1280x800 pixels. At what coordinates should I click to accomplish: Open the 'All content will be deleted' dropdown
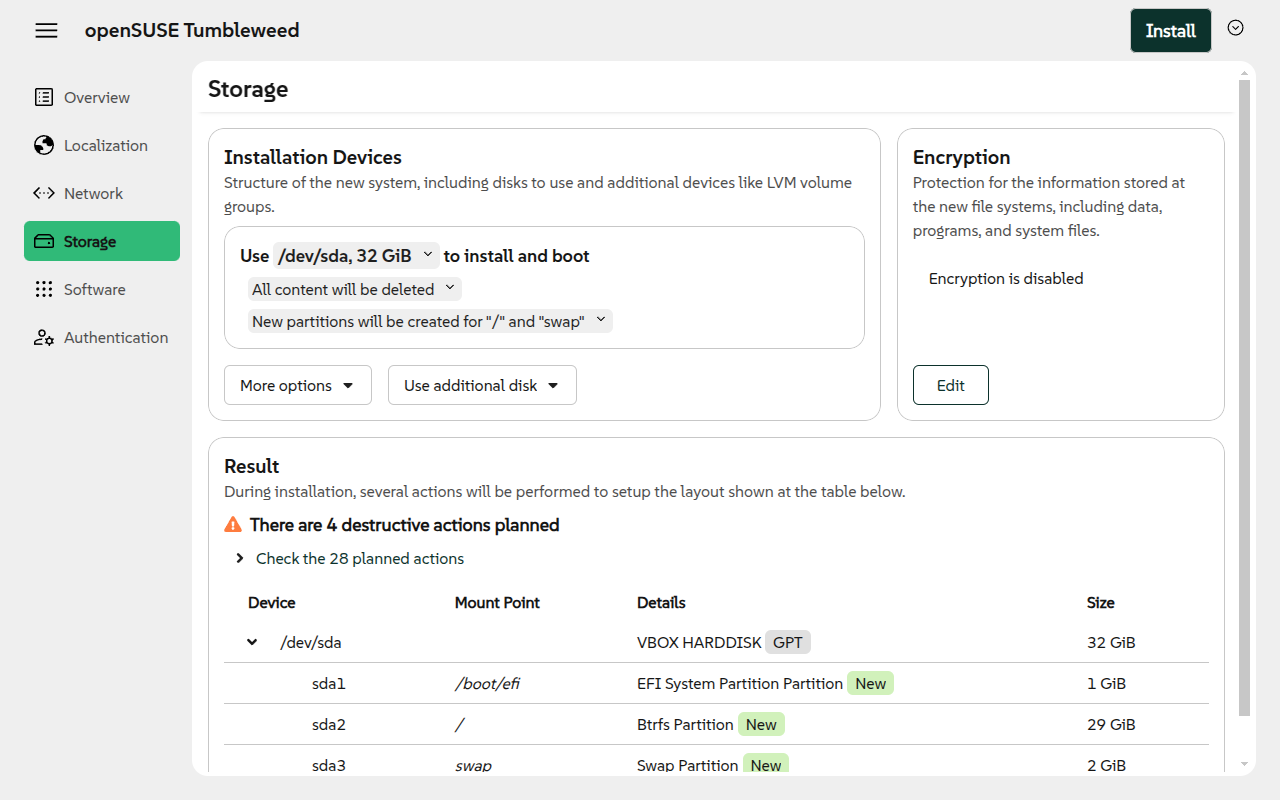[354, 289]
